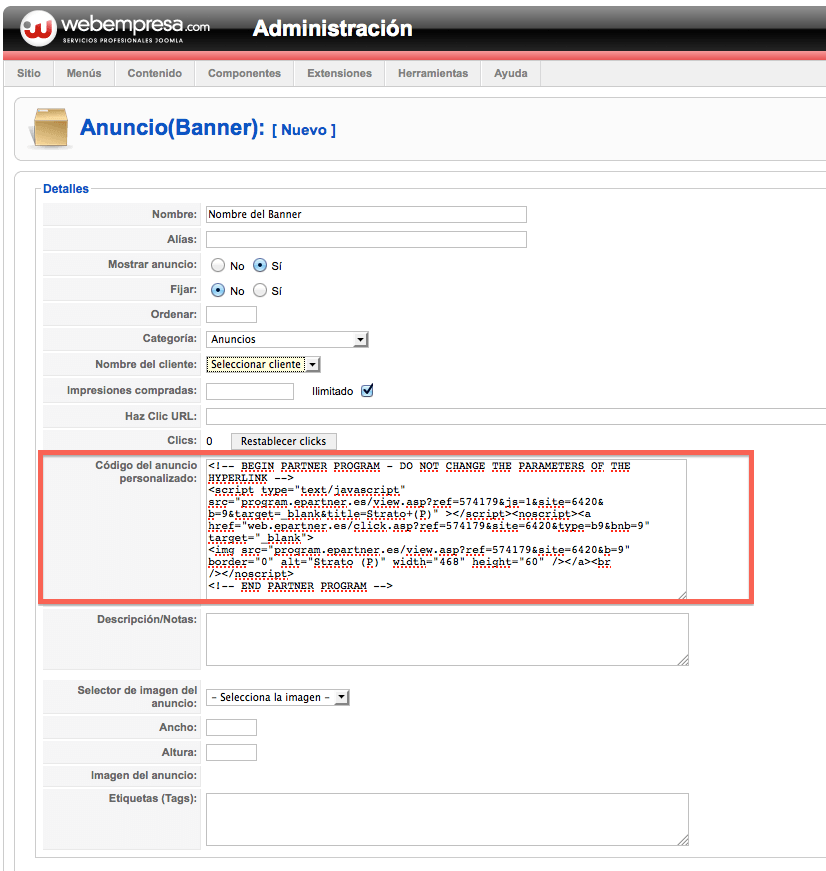Screen dimensions: 826x871
Task: Click the Ancho input field
Action: [231, 727]
